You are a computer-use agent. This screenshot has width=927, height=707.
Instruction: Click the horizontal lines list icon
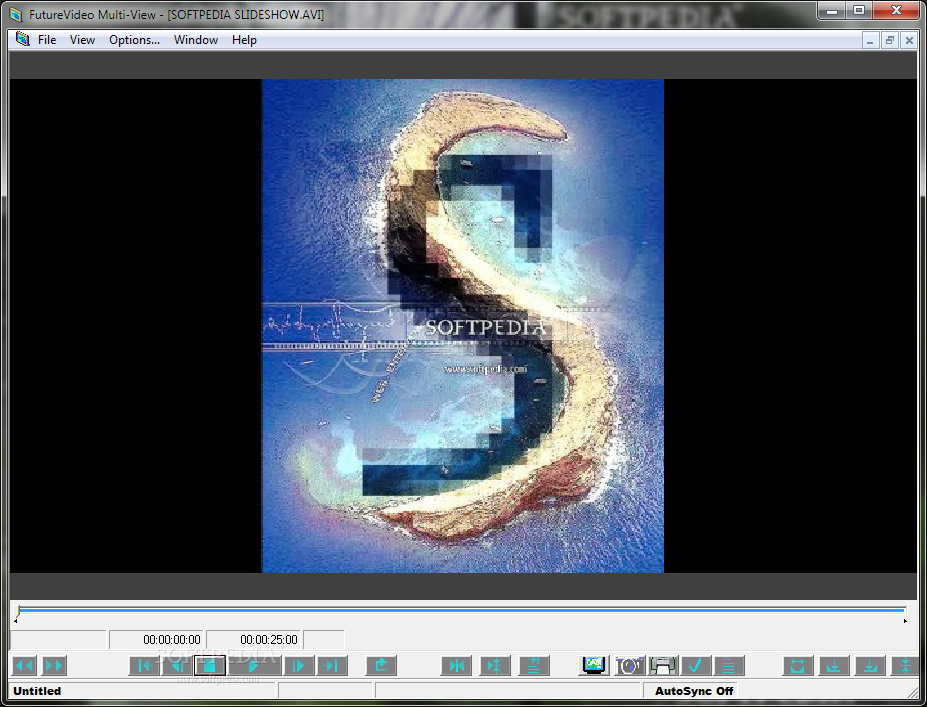[729, 666]
